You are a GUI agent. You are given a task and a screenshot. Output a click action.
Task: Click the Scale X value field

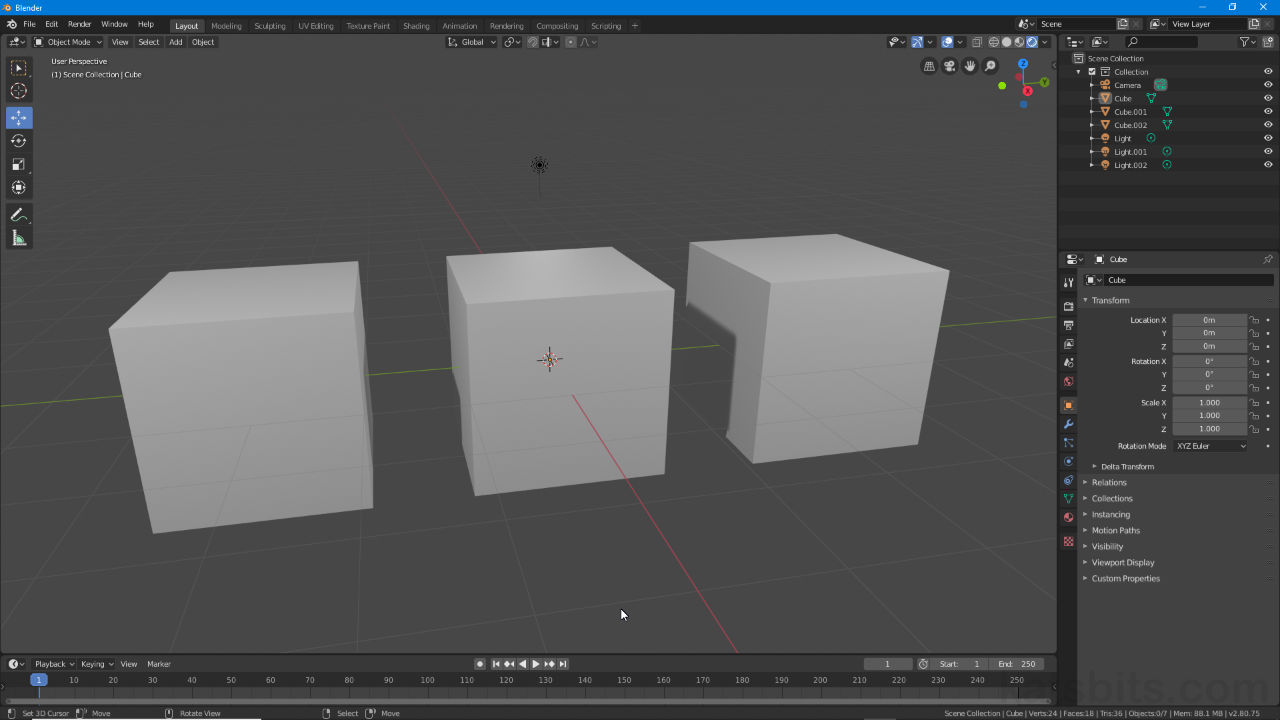1209,403
